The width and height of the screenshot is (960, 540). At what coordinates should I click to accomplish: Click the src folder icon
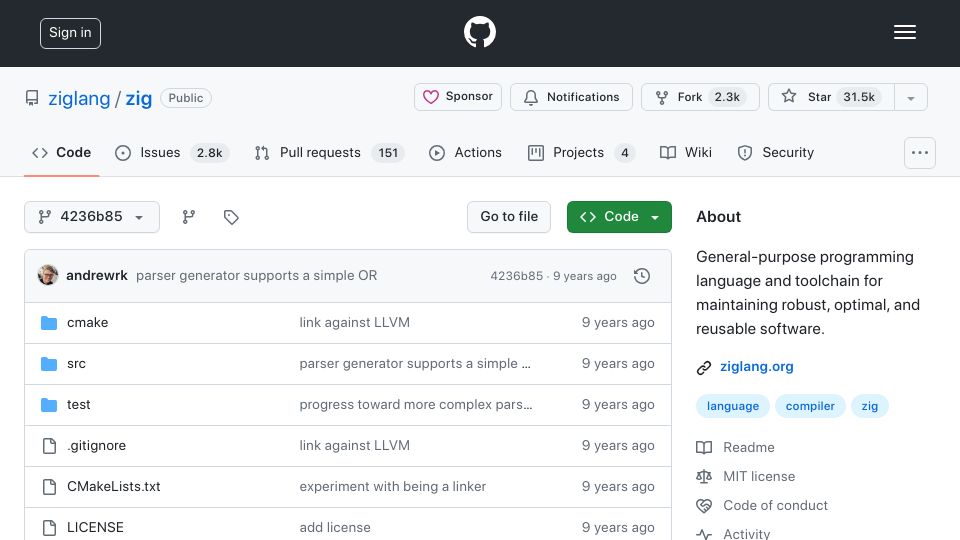49,364
